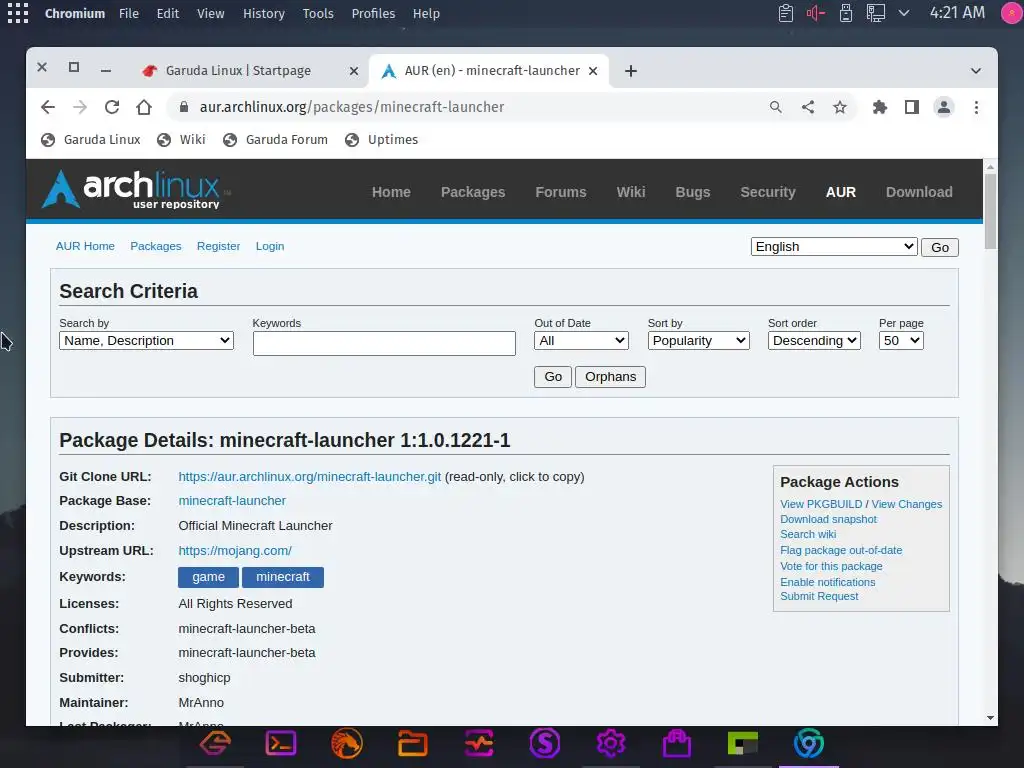1024x768 pixels.
Task: Go to Packages in Arch navigation bar
Action: click(x=473, y=192)
